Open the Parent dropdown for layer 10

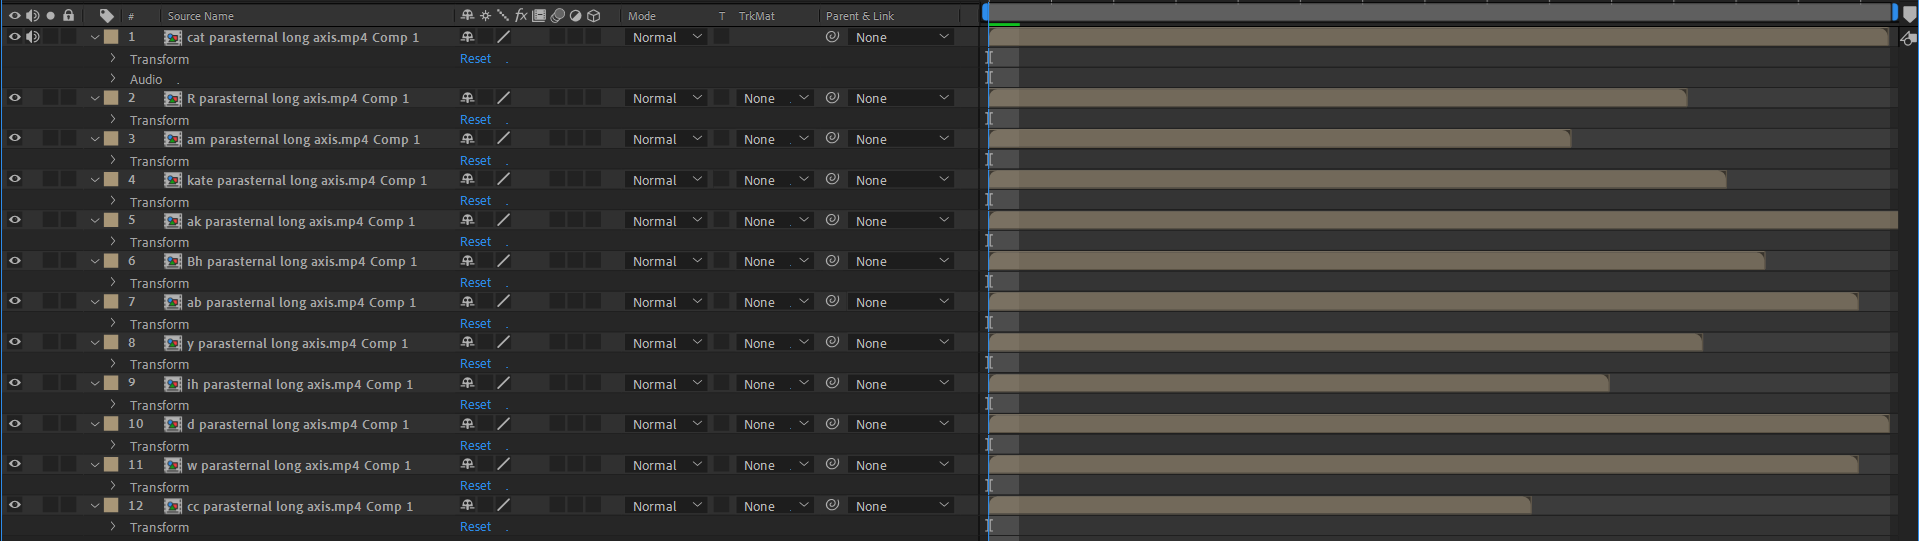coord(901,424)
